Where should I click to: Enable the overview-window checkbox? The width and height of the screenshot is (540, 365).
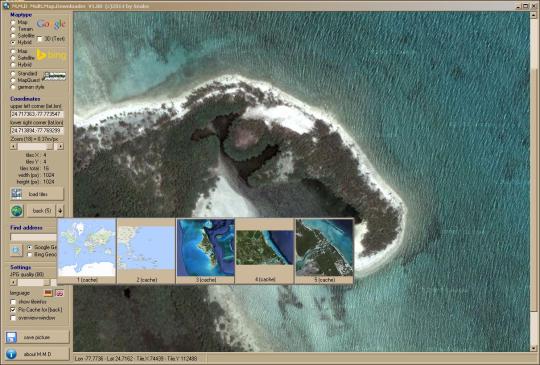[13, 318]
